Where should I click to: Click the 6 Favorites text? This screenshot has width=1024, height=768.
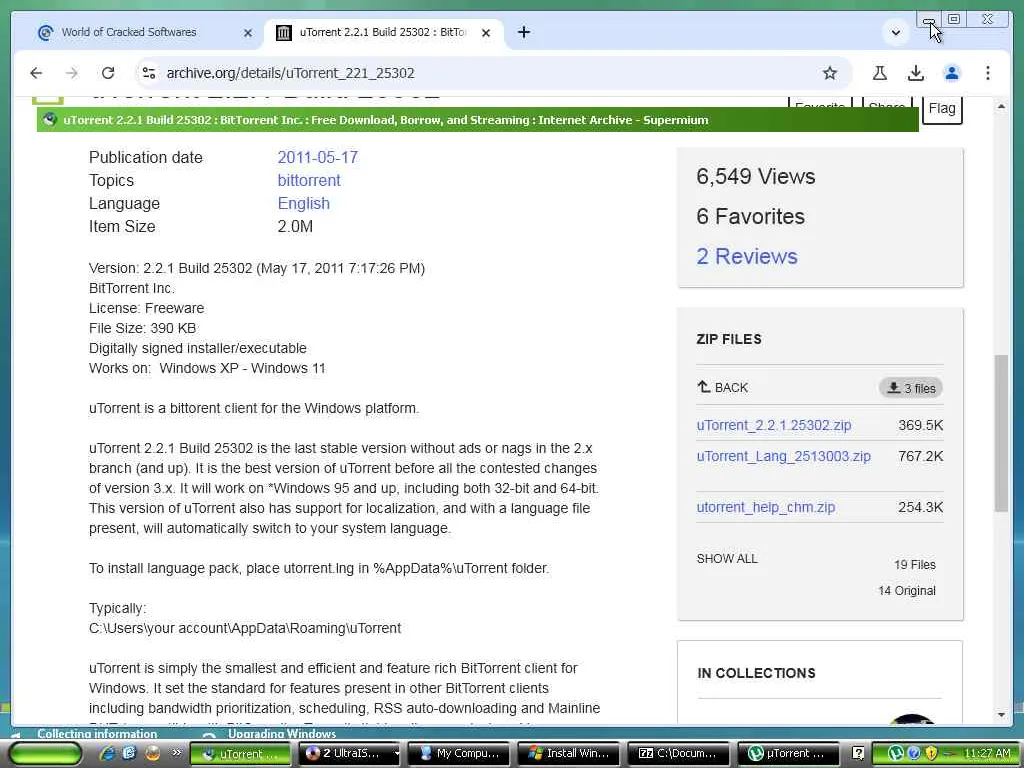(x=750, y=216)
